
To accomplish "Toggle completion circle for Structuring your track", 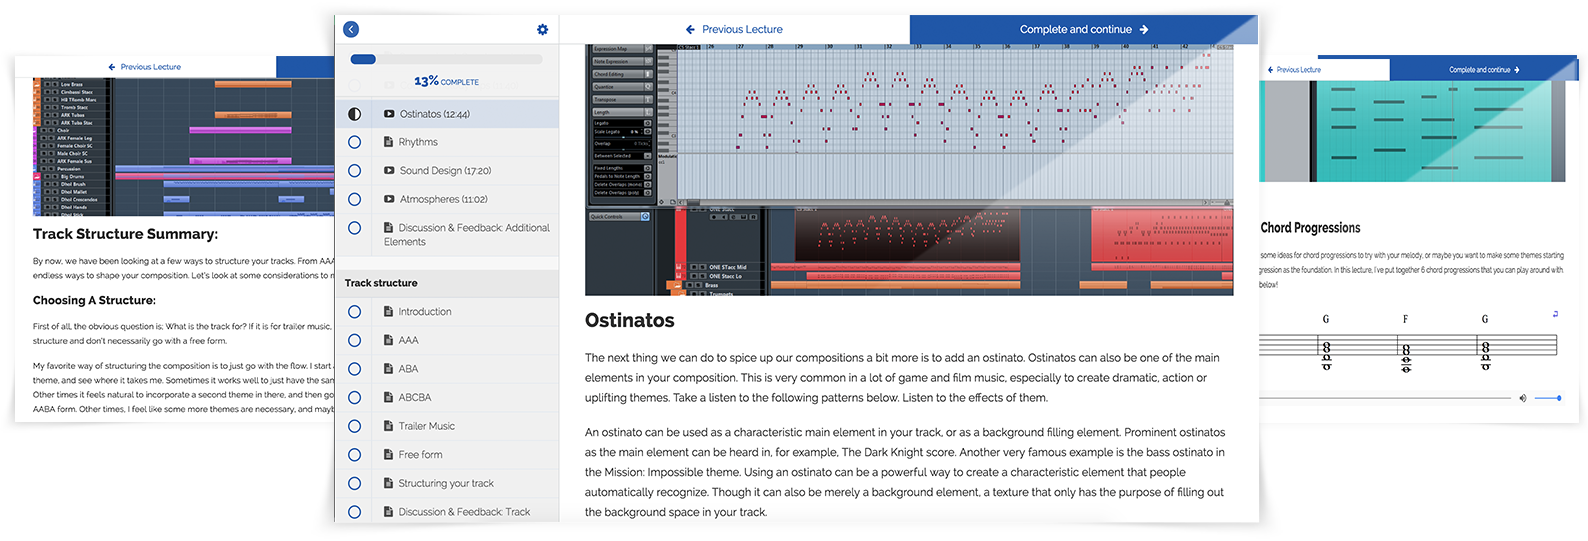I will (x=354, y=483).
